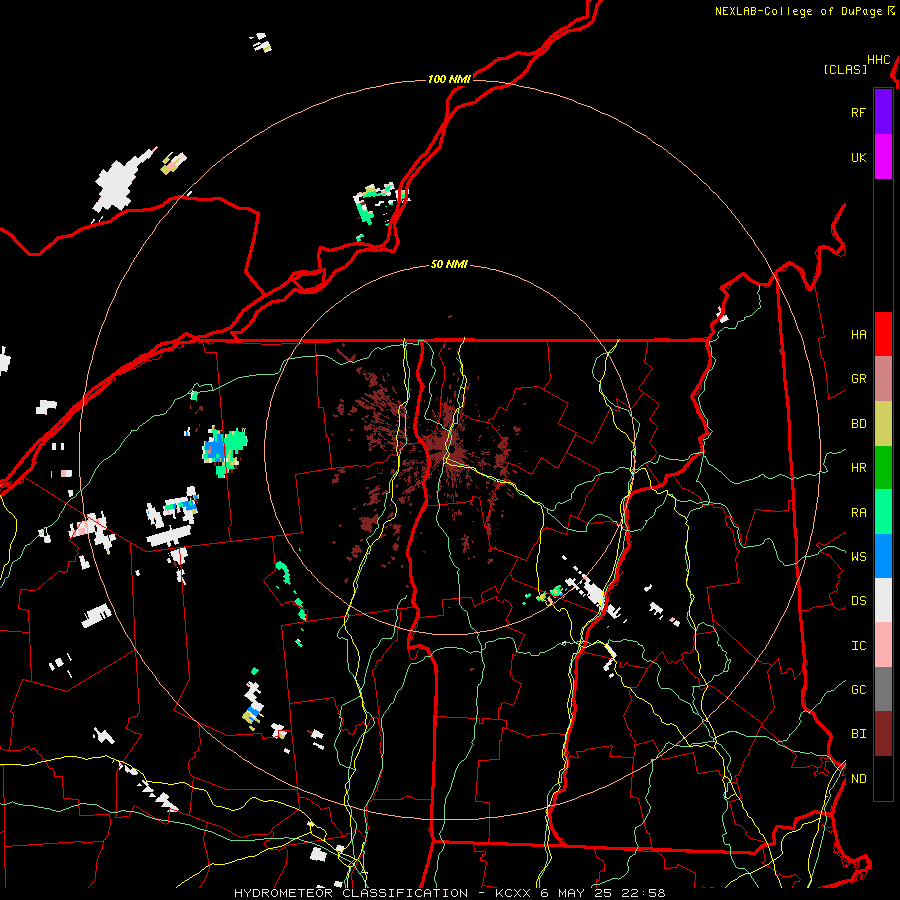The height and width of the screenshot is (900, 900).
Task: Click the 'BI' legend label
Action: pos(858,734)
